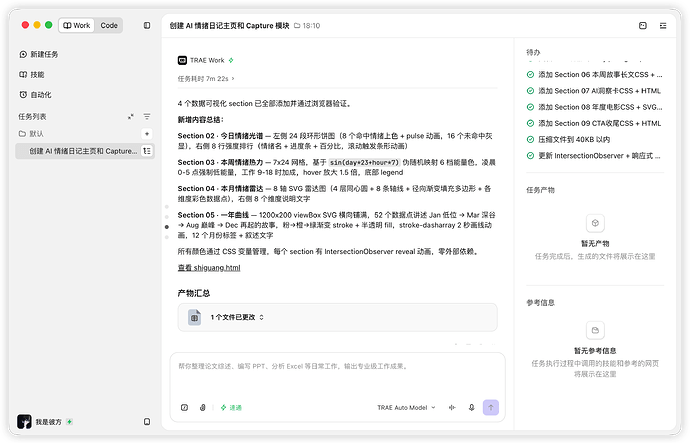Click the message input field
The height and width of the screenshot is (443, 690).
(x=337, y=374)
